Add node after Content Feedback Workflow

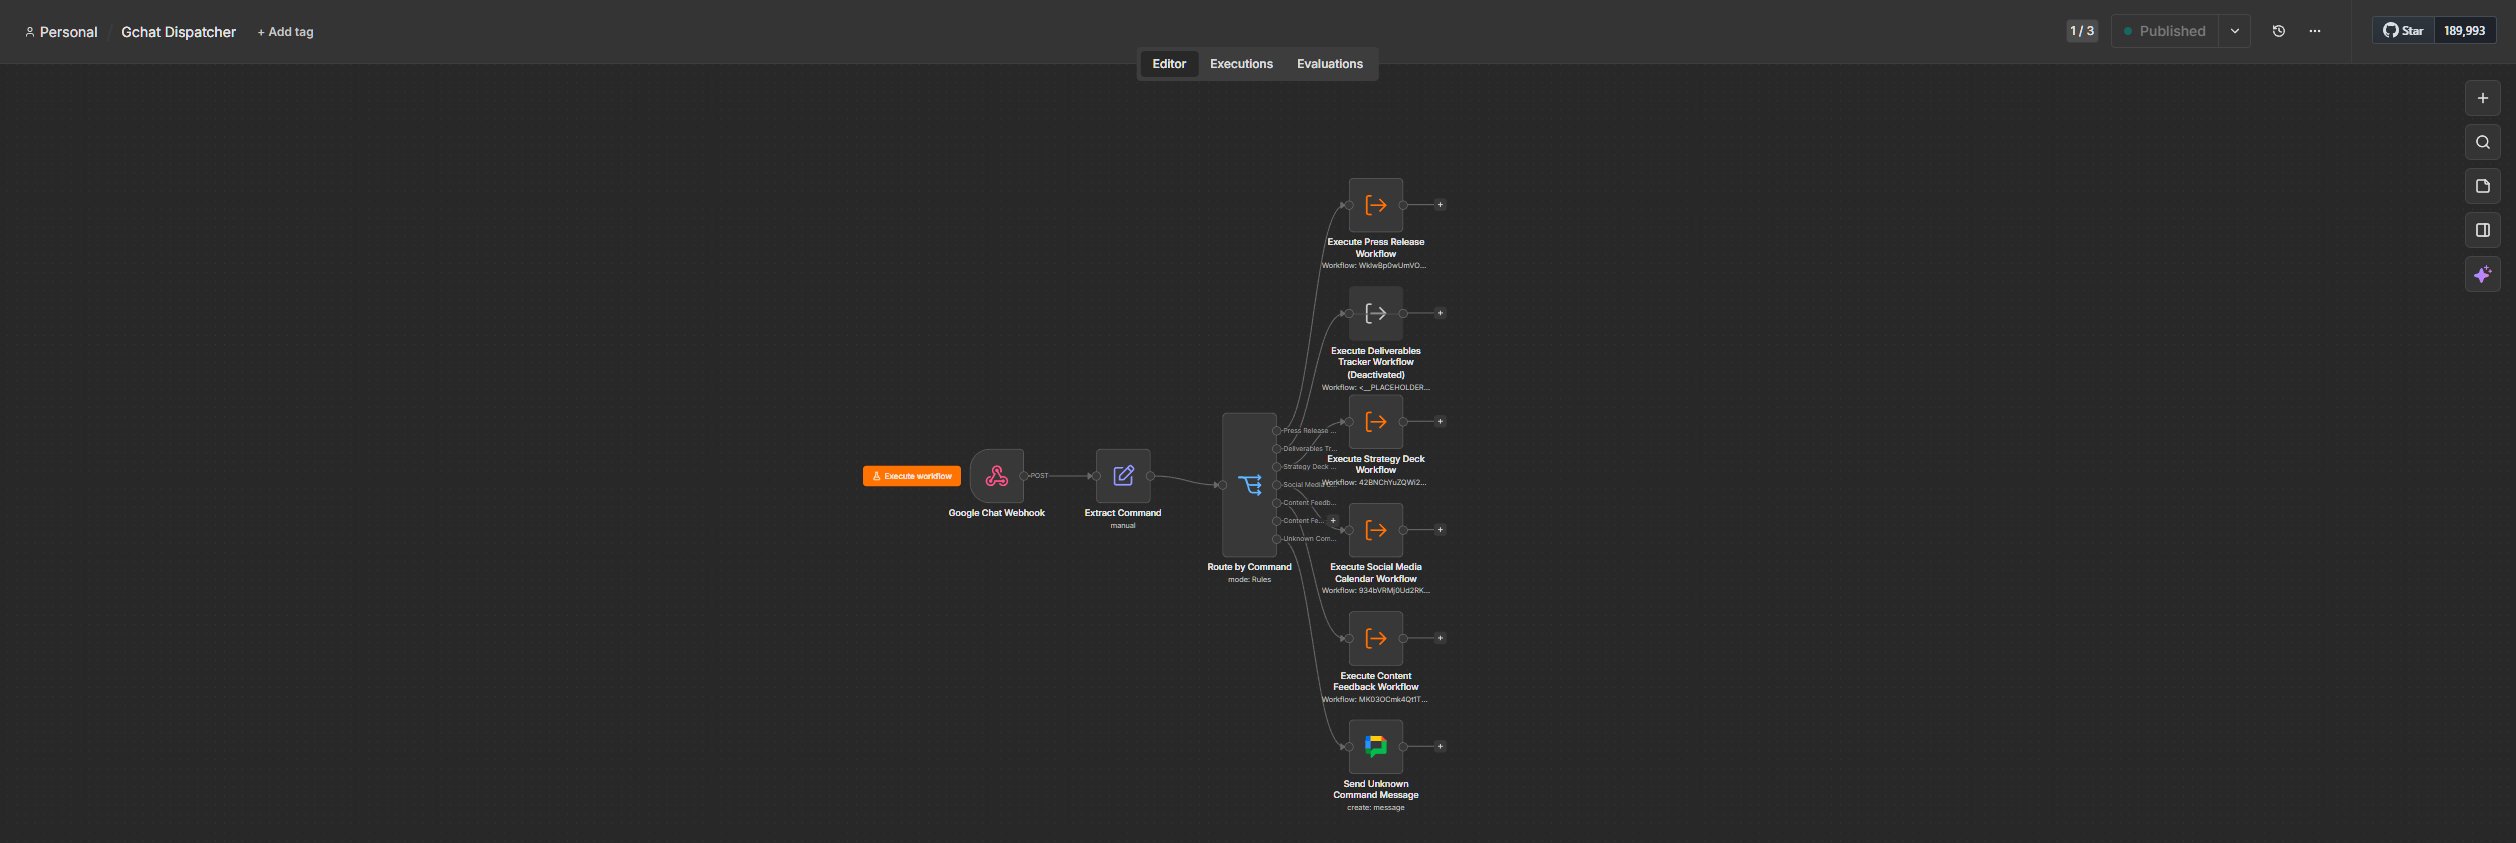tap(1440, 638)
